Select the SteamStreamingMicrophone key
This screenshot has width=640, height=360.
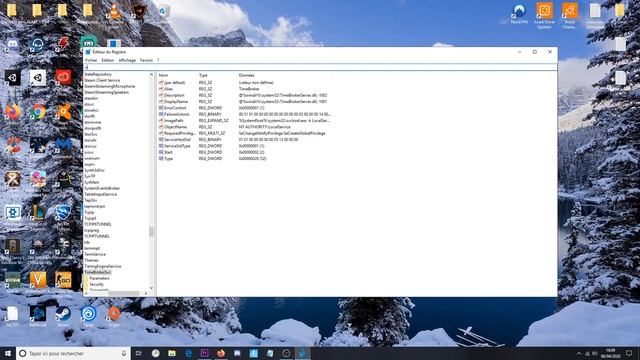[109, 87]
